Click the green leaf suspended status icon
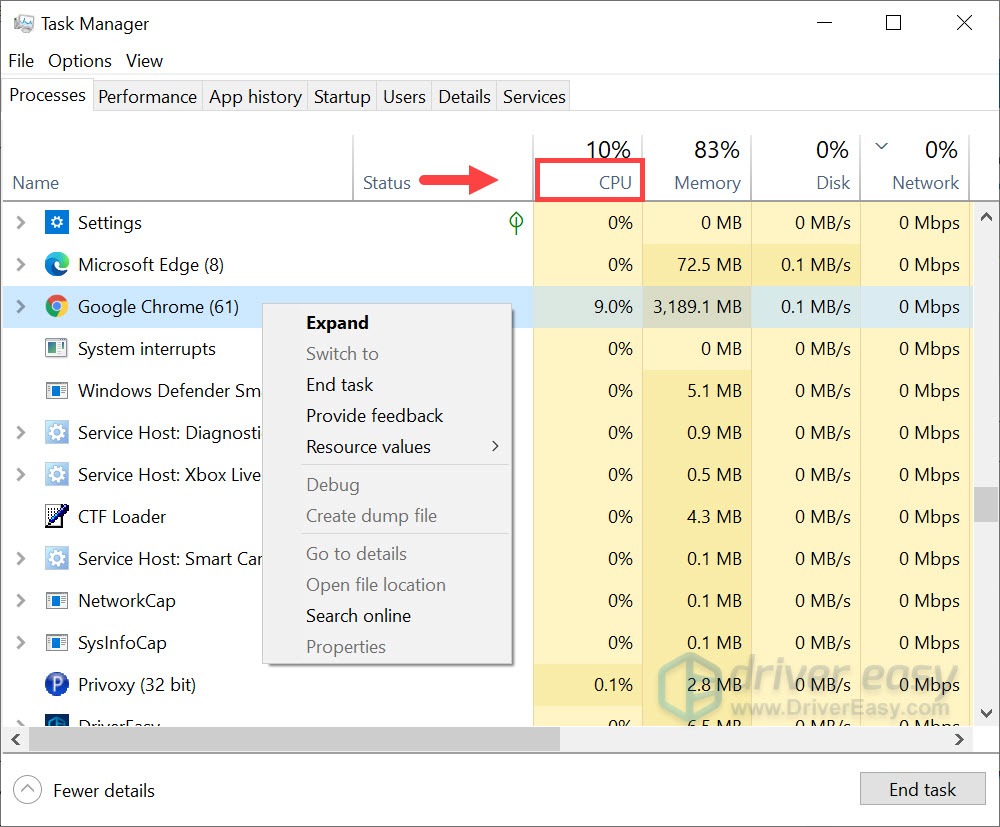1000x827 pixels. pos(516,223)
